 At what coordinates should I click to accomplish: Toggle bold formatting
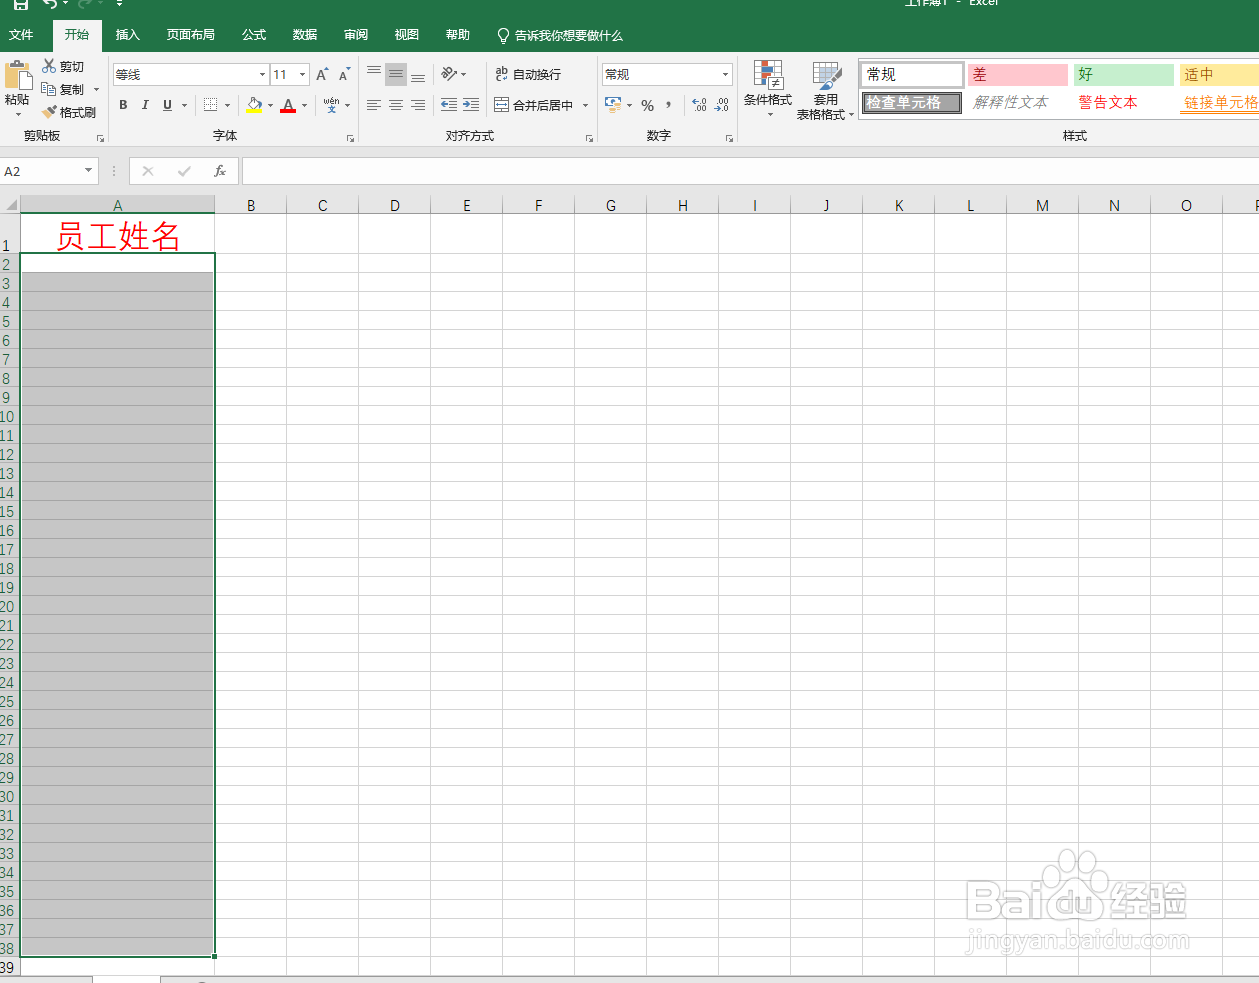pyautogui.click(x=123, y=105)
